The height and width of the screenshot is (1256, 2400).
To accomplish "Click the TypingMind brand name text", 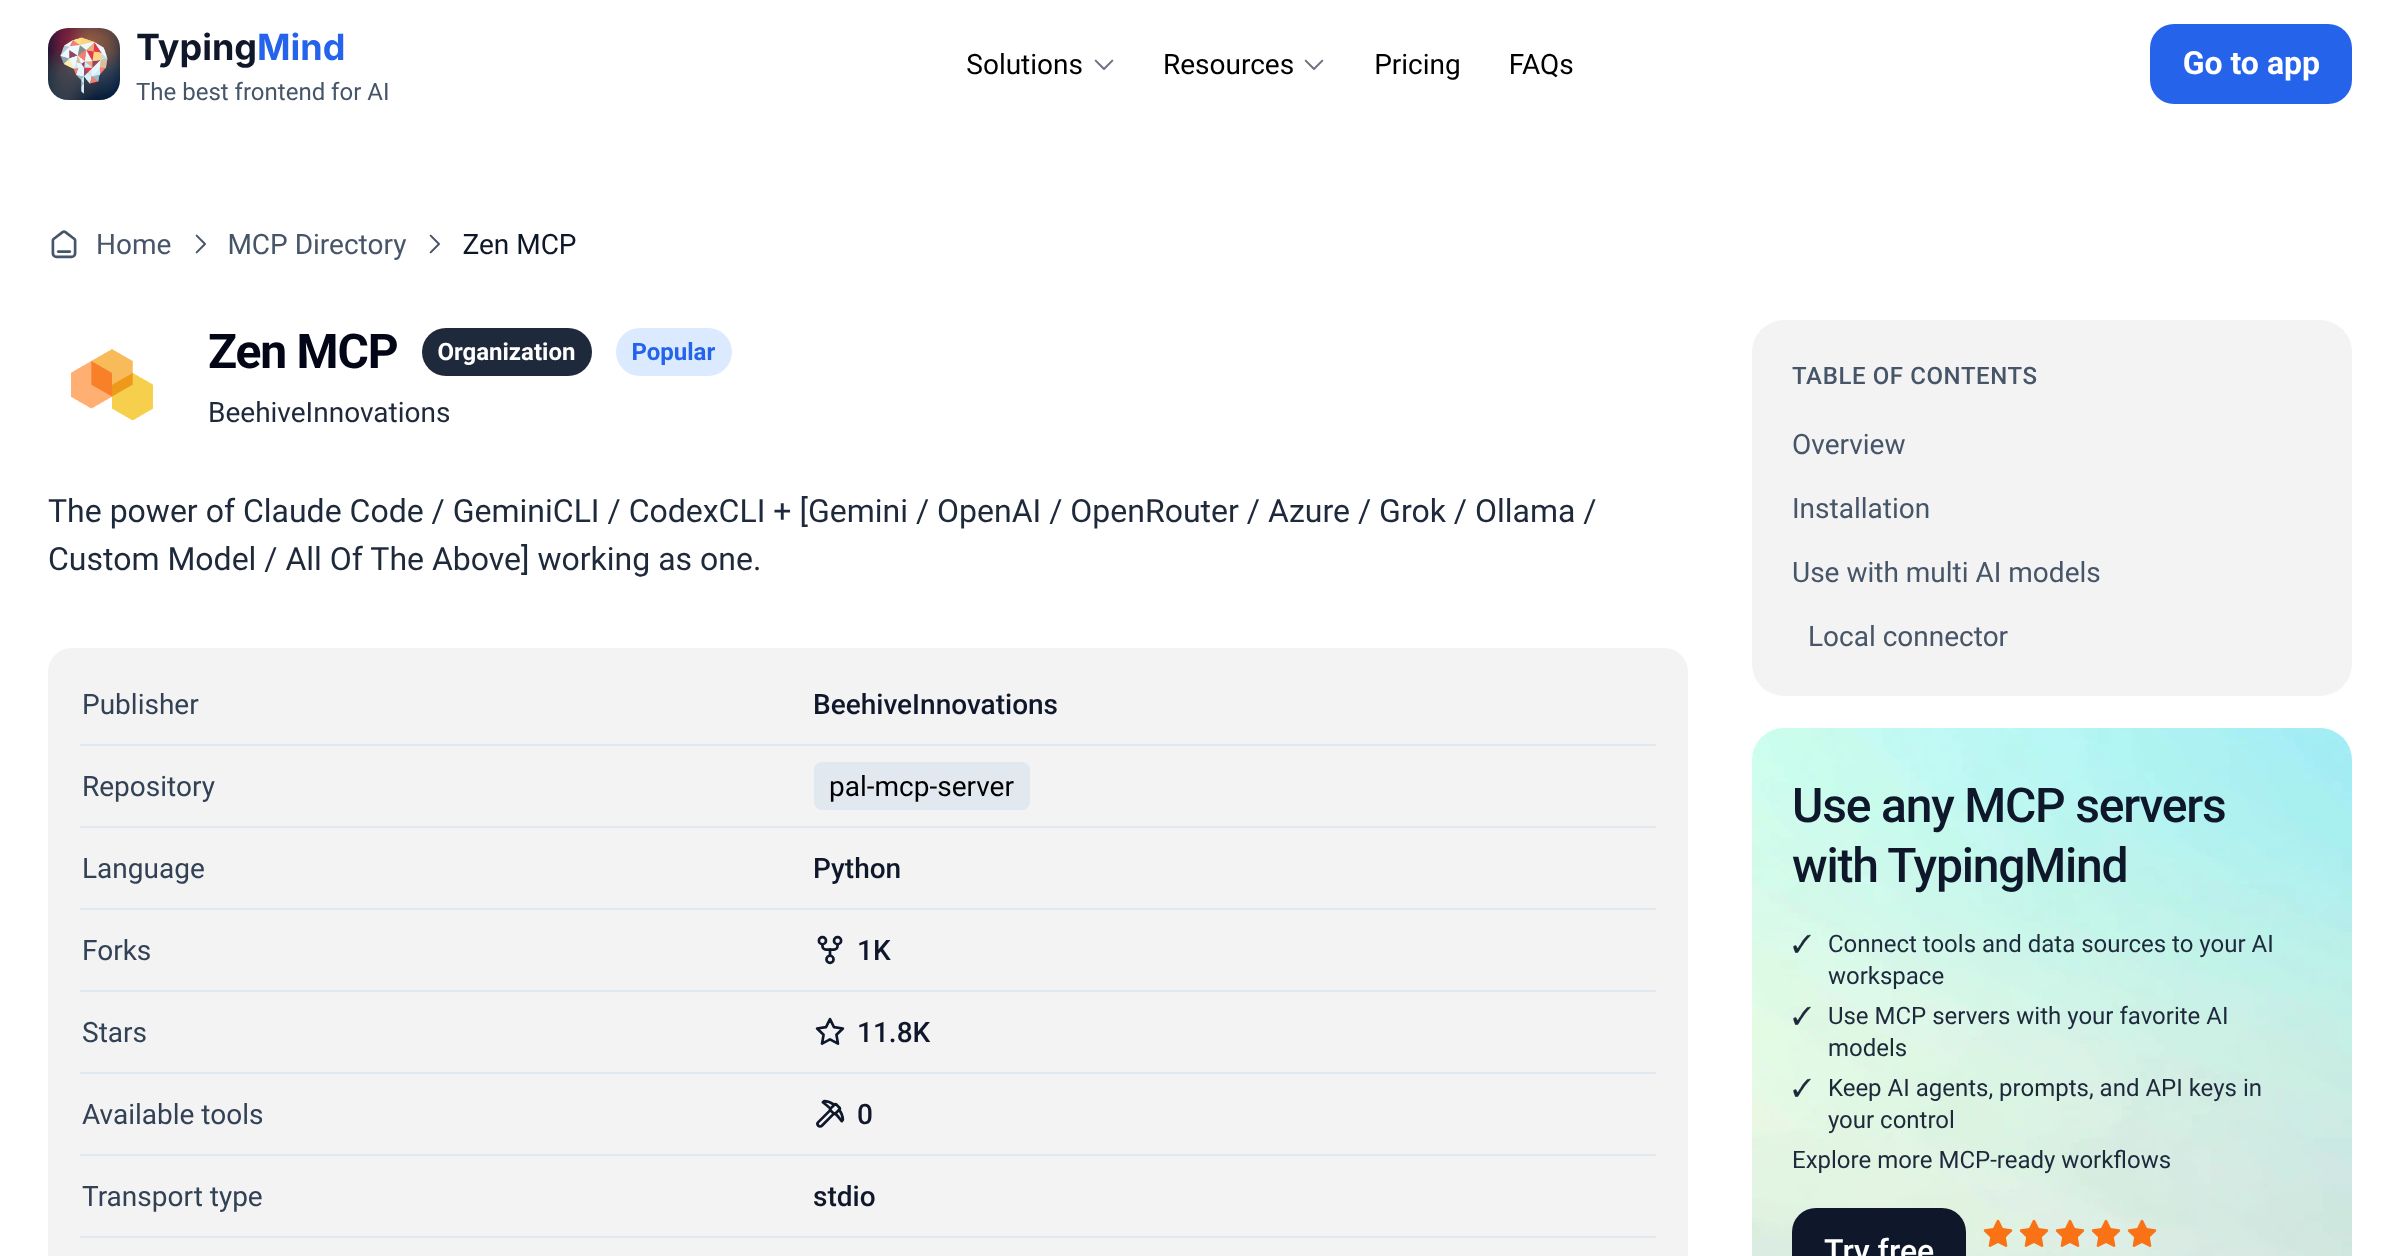I will tap(240, 48).
